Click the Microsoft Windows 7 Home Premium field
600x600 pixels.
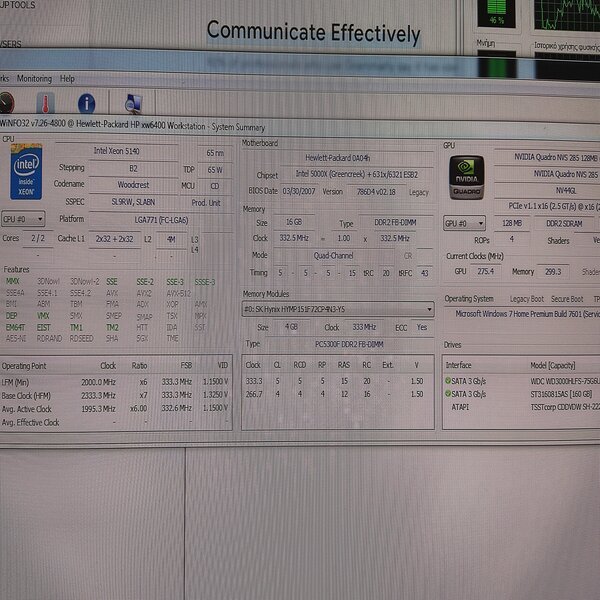pyautogui.click(x=522, y=314)
